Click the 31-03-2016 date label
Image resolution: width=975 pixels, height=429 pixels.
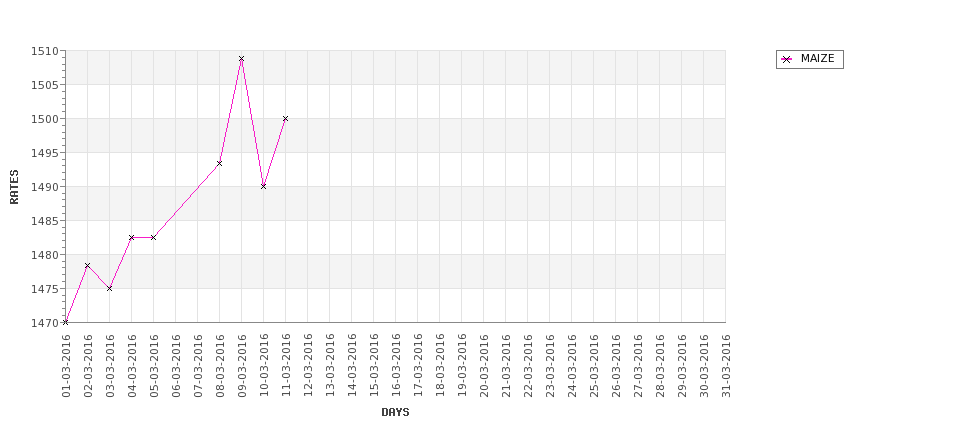tap(726, 366)
